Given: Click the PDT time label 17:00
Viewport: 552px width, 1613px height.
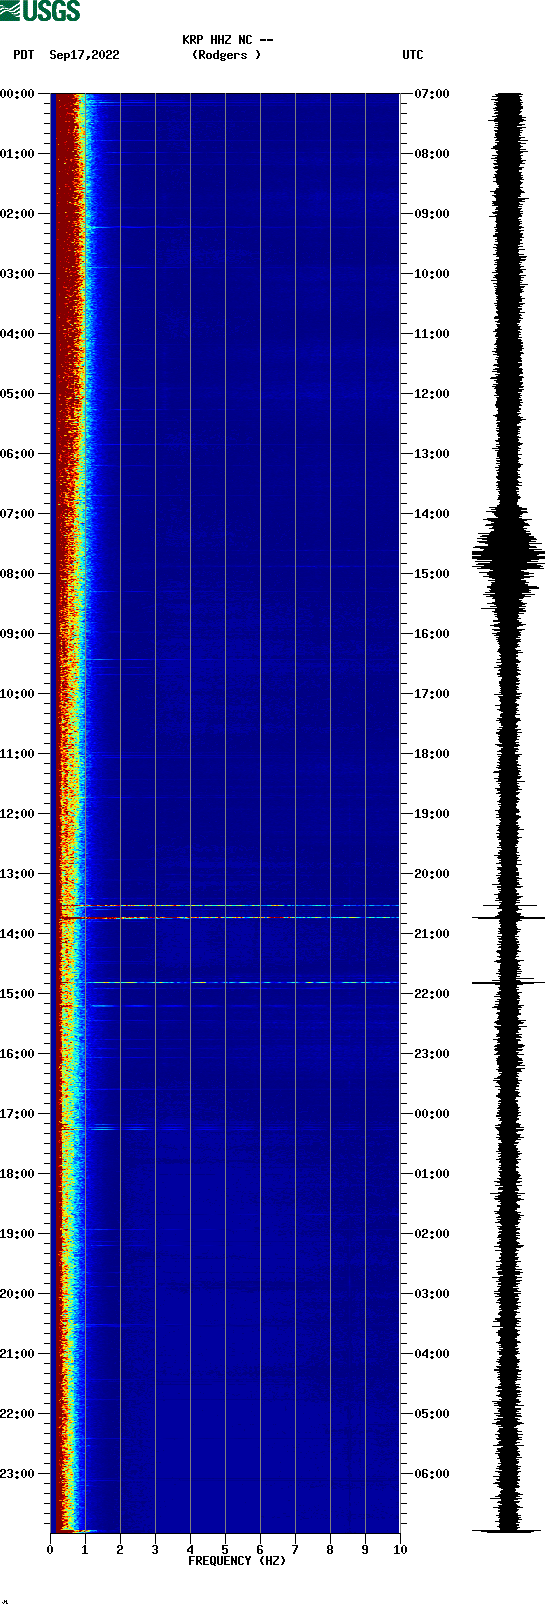Looking at the screenshot, I should [17, 1114].
